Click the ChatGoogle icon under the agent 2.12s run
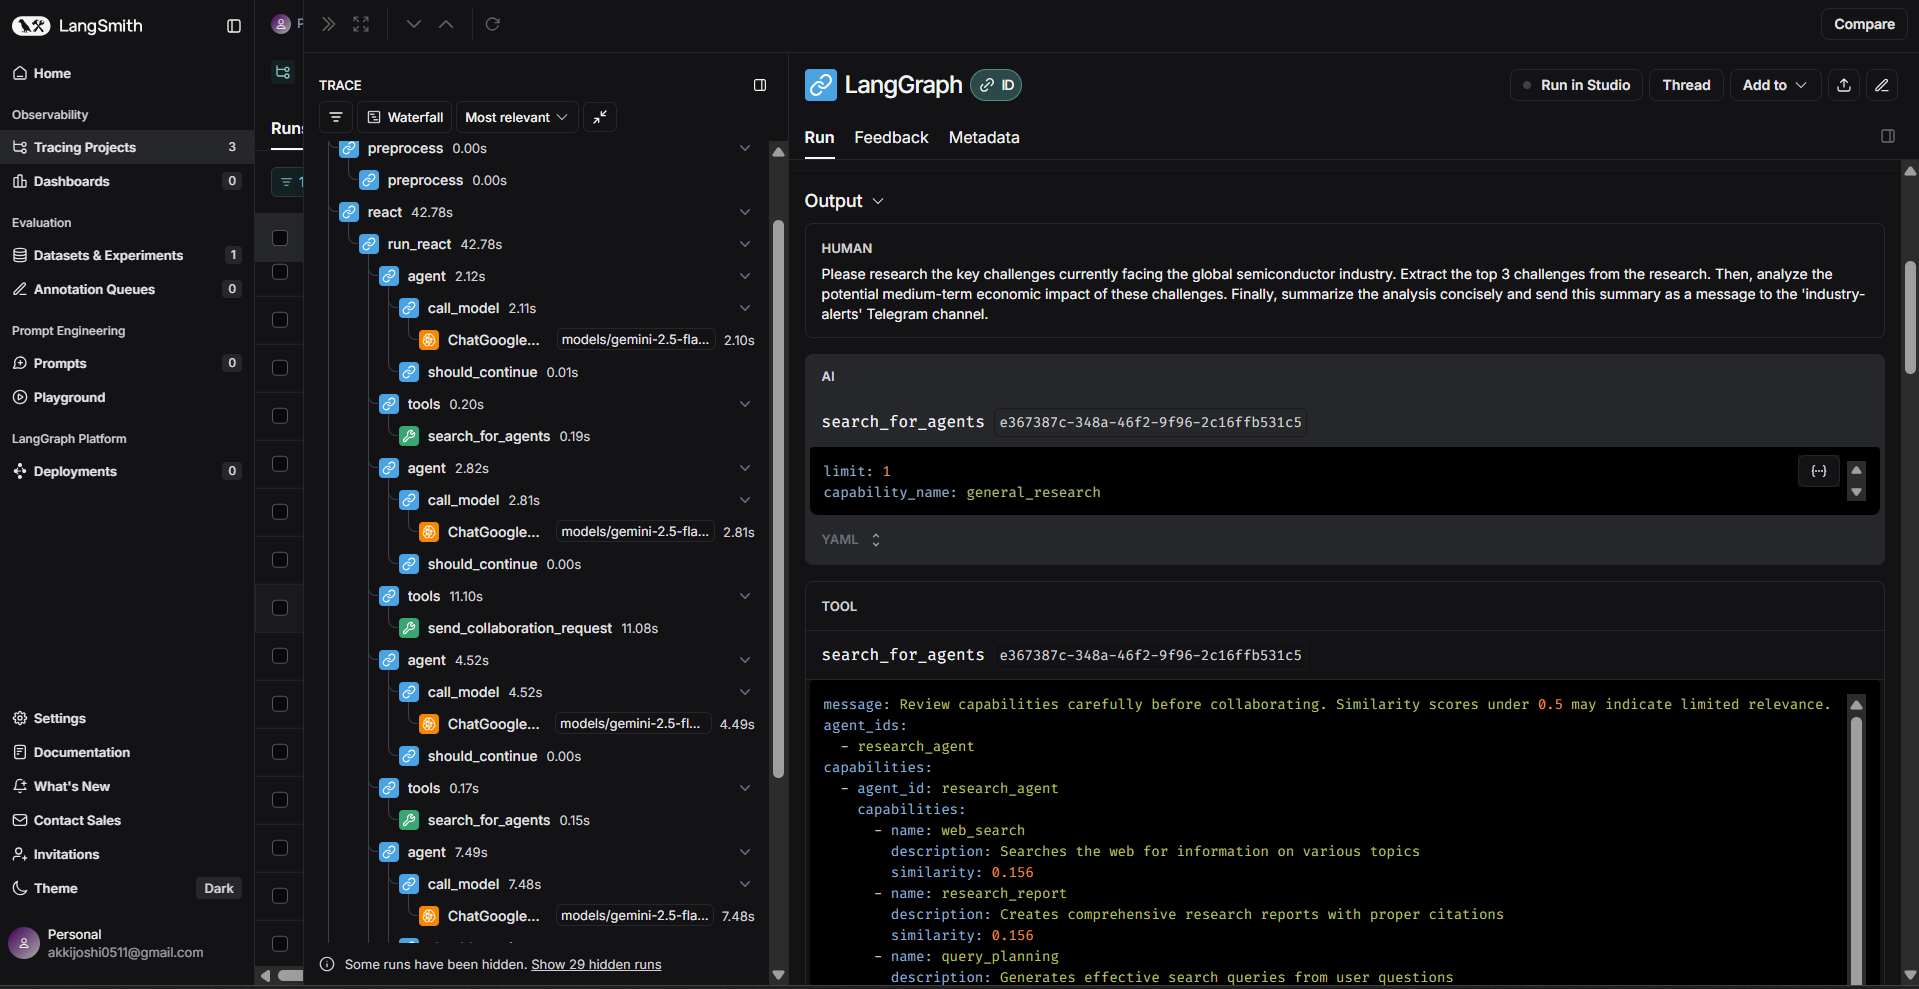 (x=429, y=340)
